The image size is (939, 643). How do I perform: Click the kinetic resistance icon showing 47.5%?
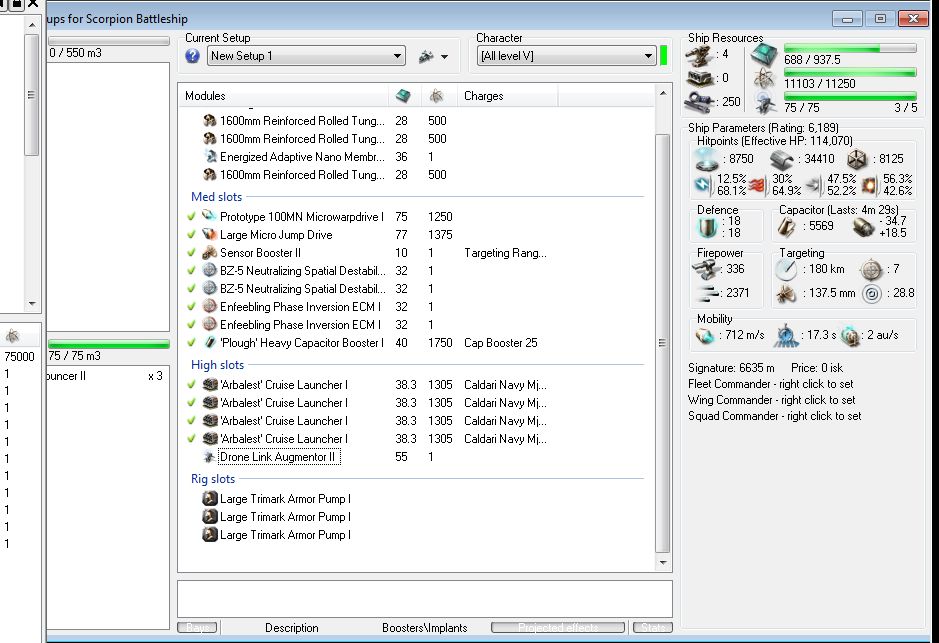coord(813,185)
